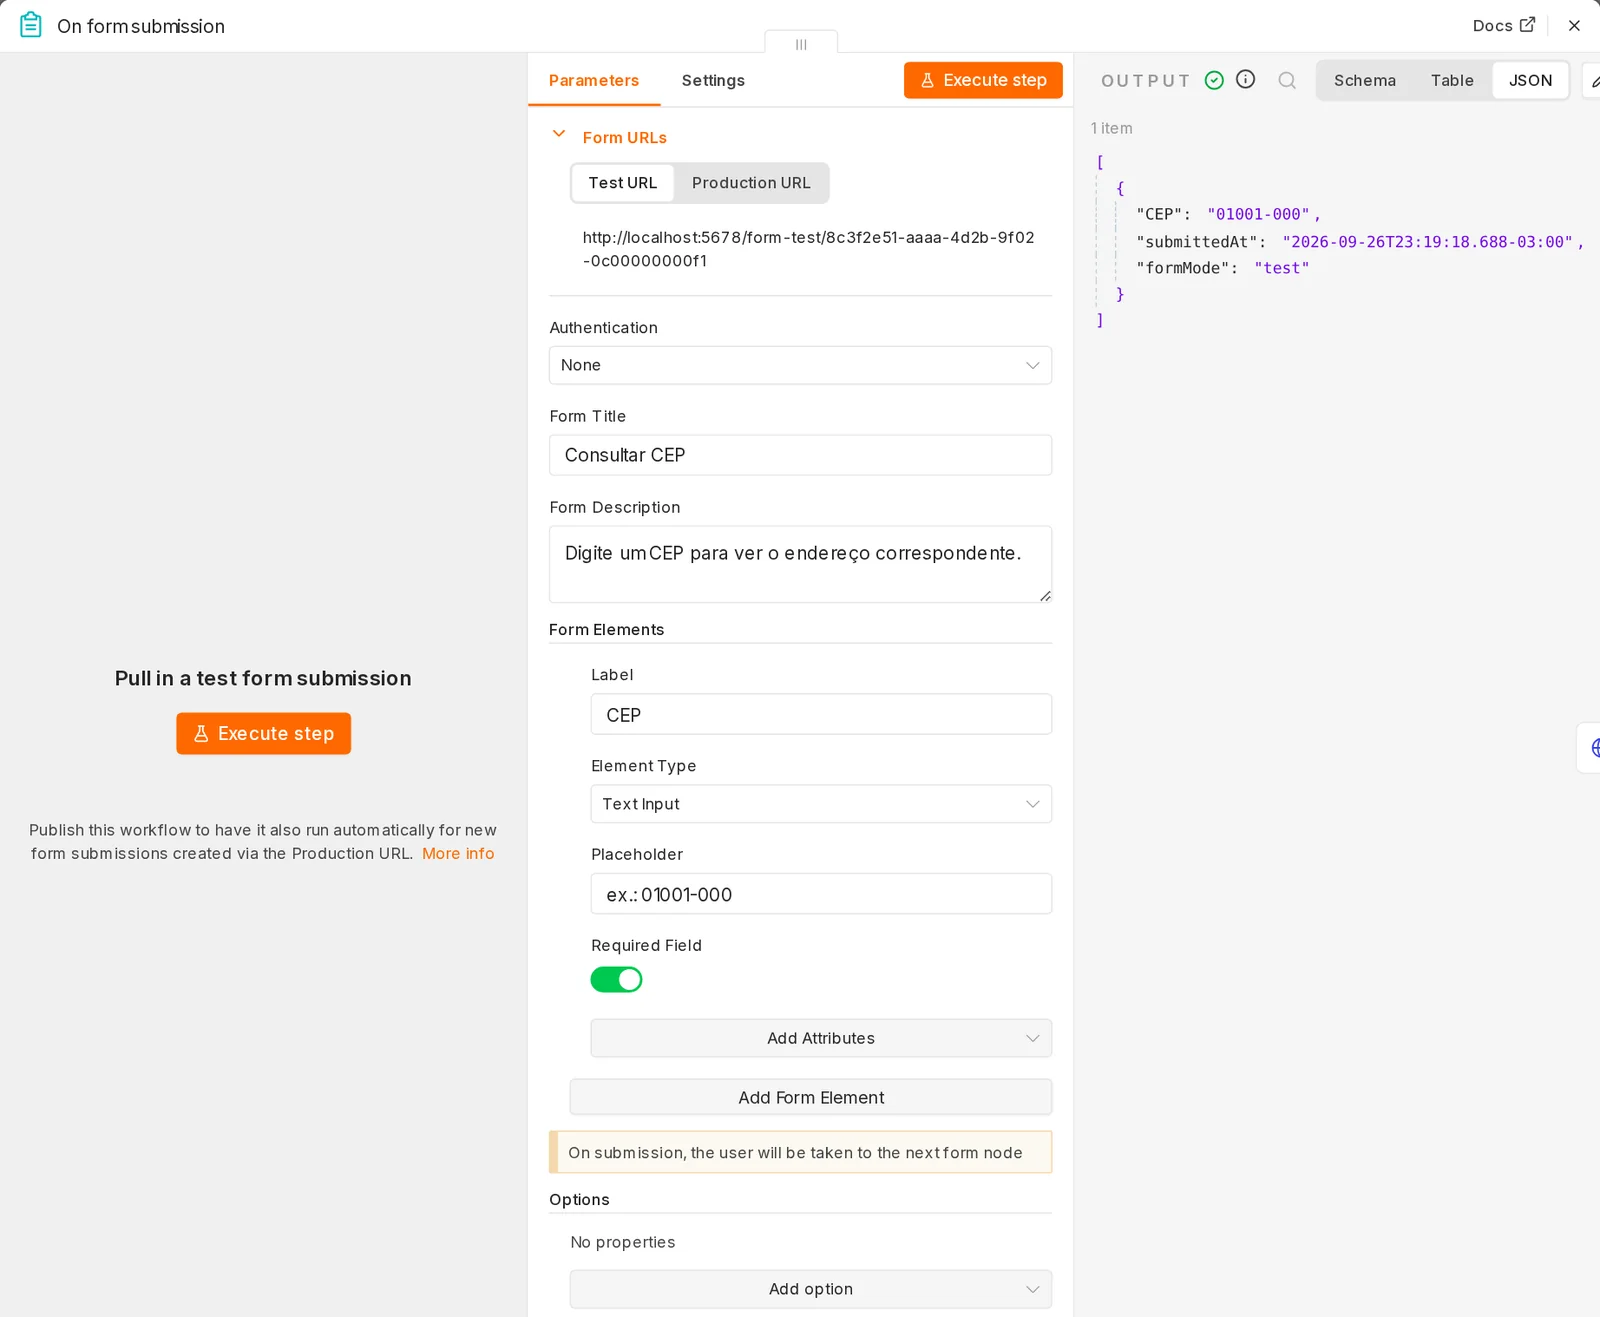
Task: Click the Form Title input field
Action: coord(800,455)
